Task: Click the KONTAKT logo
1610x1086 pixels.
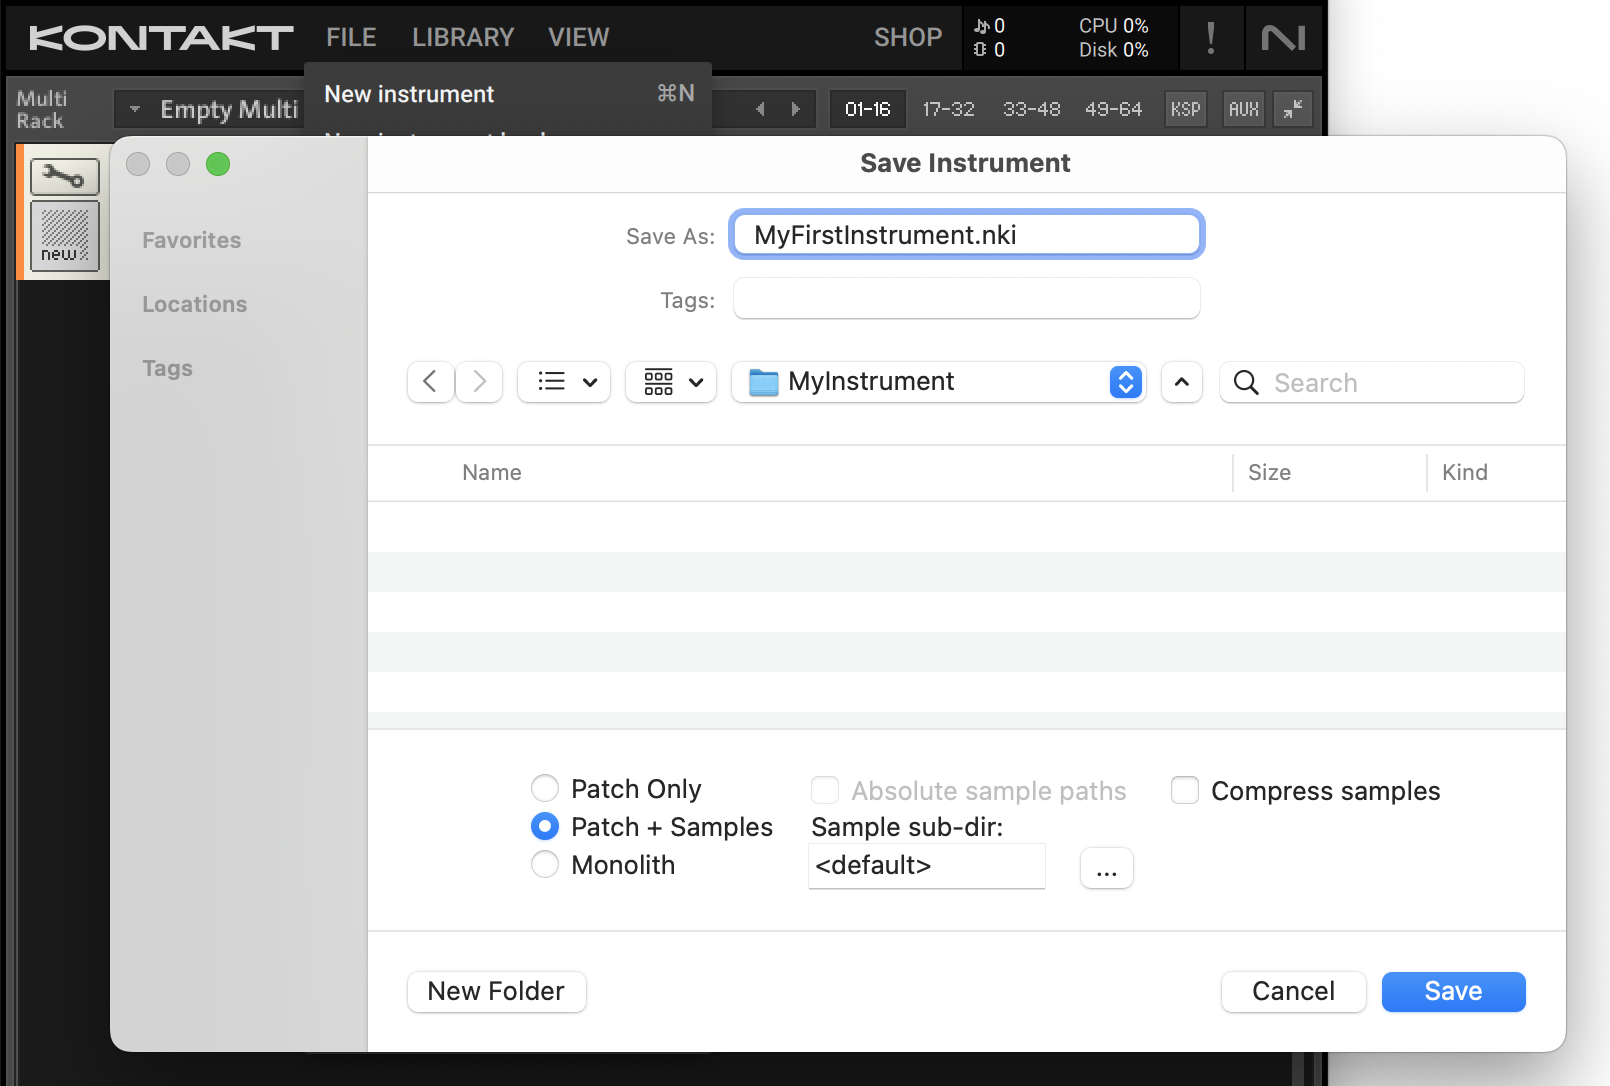Action: 161,38
